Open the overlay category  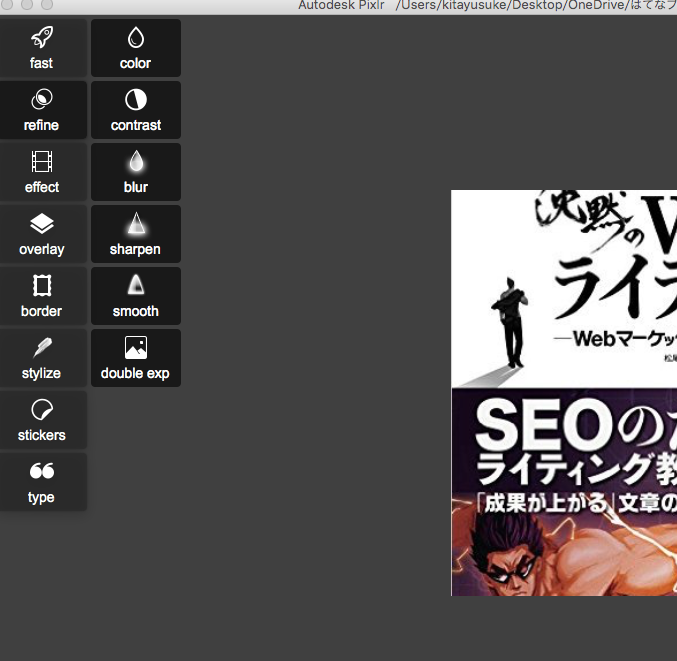click(42, 234)
